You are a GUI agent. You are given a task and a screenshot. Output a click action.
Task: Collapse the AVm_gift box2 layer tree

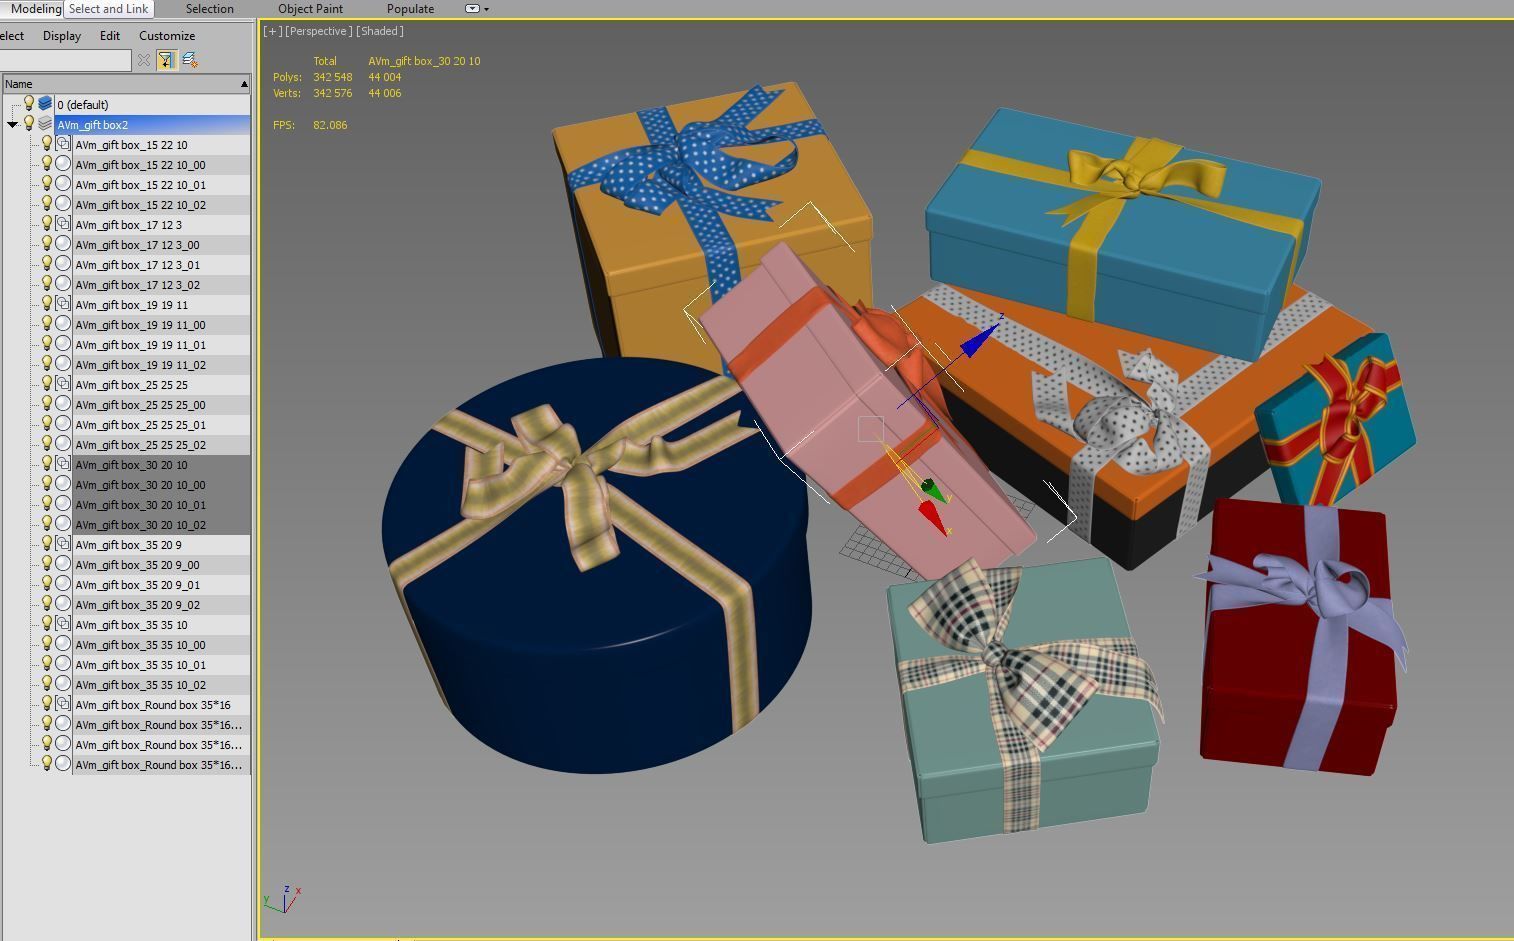12,125
